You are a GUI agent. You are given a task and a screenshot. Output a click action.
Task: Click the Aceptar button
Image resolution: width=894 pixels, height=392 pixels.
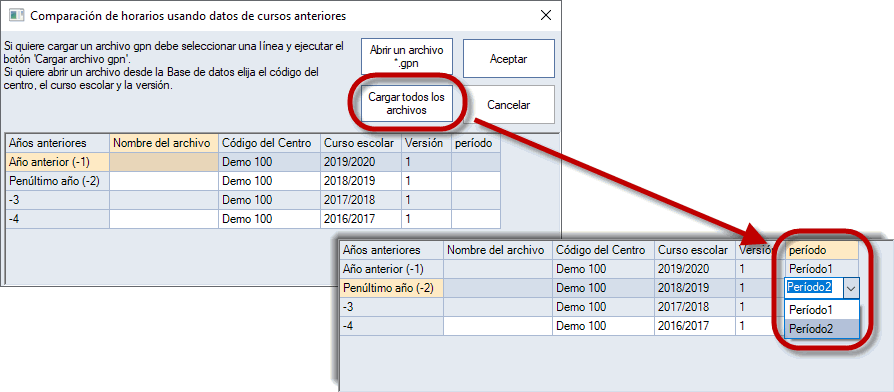(x=508, y=59)
